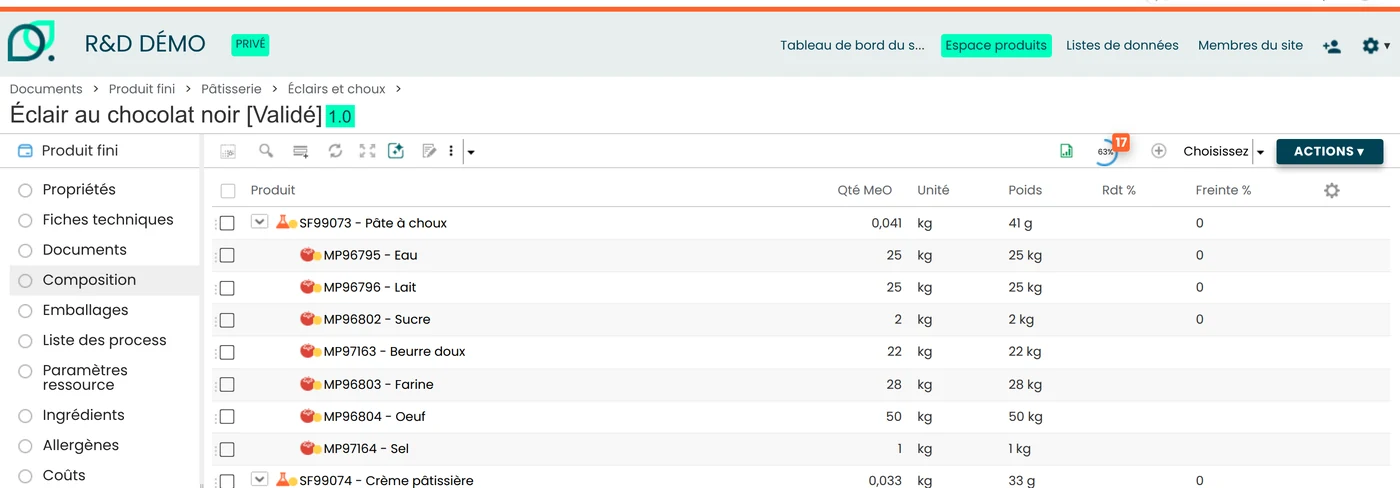The width and height of the screenshot is (1400, 488).
Task: Tick the select-all checkbox in table header
Action: click(228, 190)
